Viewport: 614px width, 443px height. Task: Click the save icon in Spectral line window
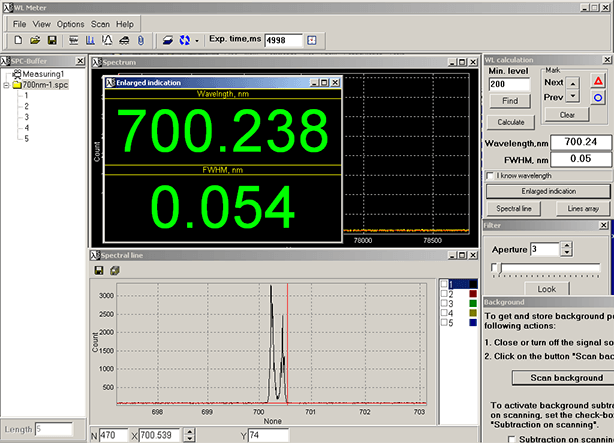pos(99,270)
